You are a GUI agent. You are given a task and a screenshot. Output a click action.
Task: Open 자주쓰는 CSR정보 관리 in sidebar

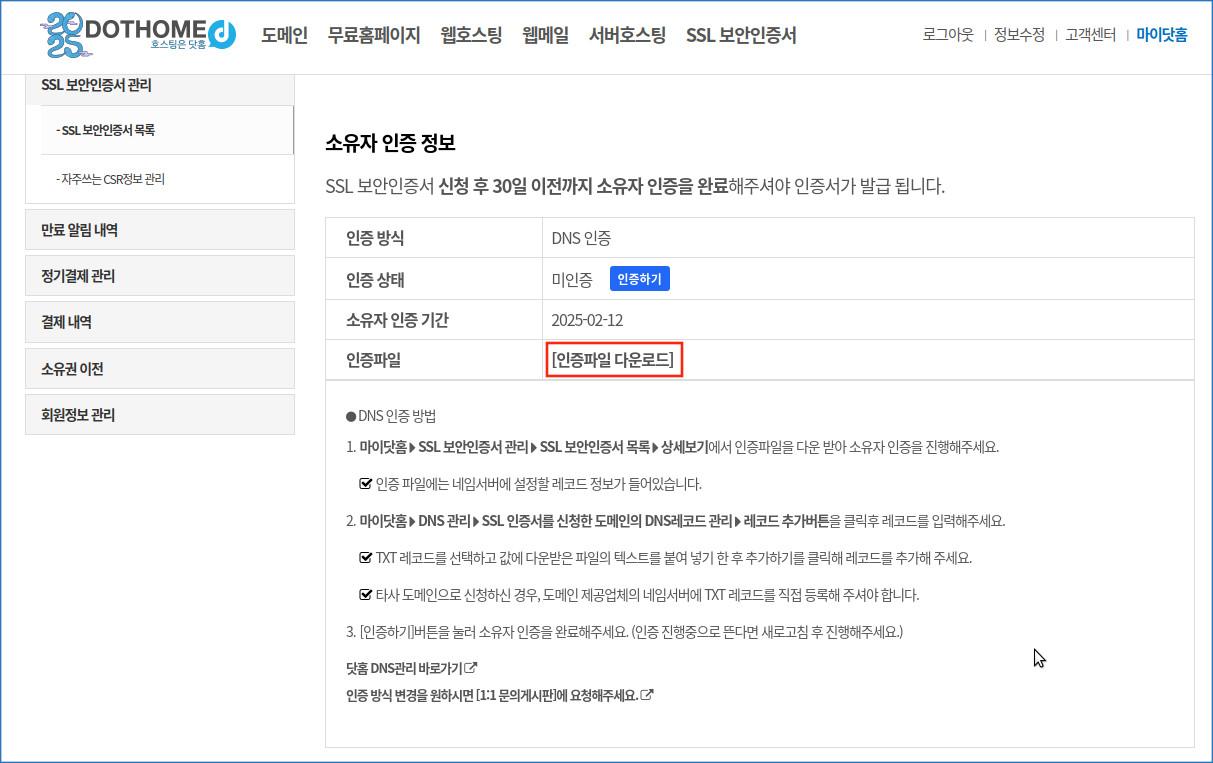(111, 179)
